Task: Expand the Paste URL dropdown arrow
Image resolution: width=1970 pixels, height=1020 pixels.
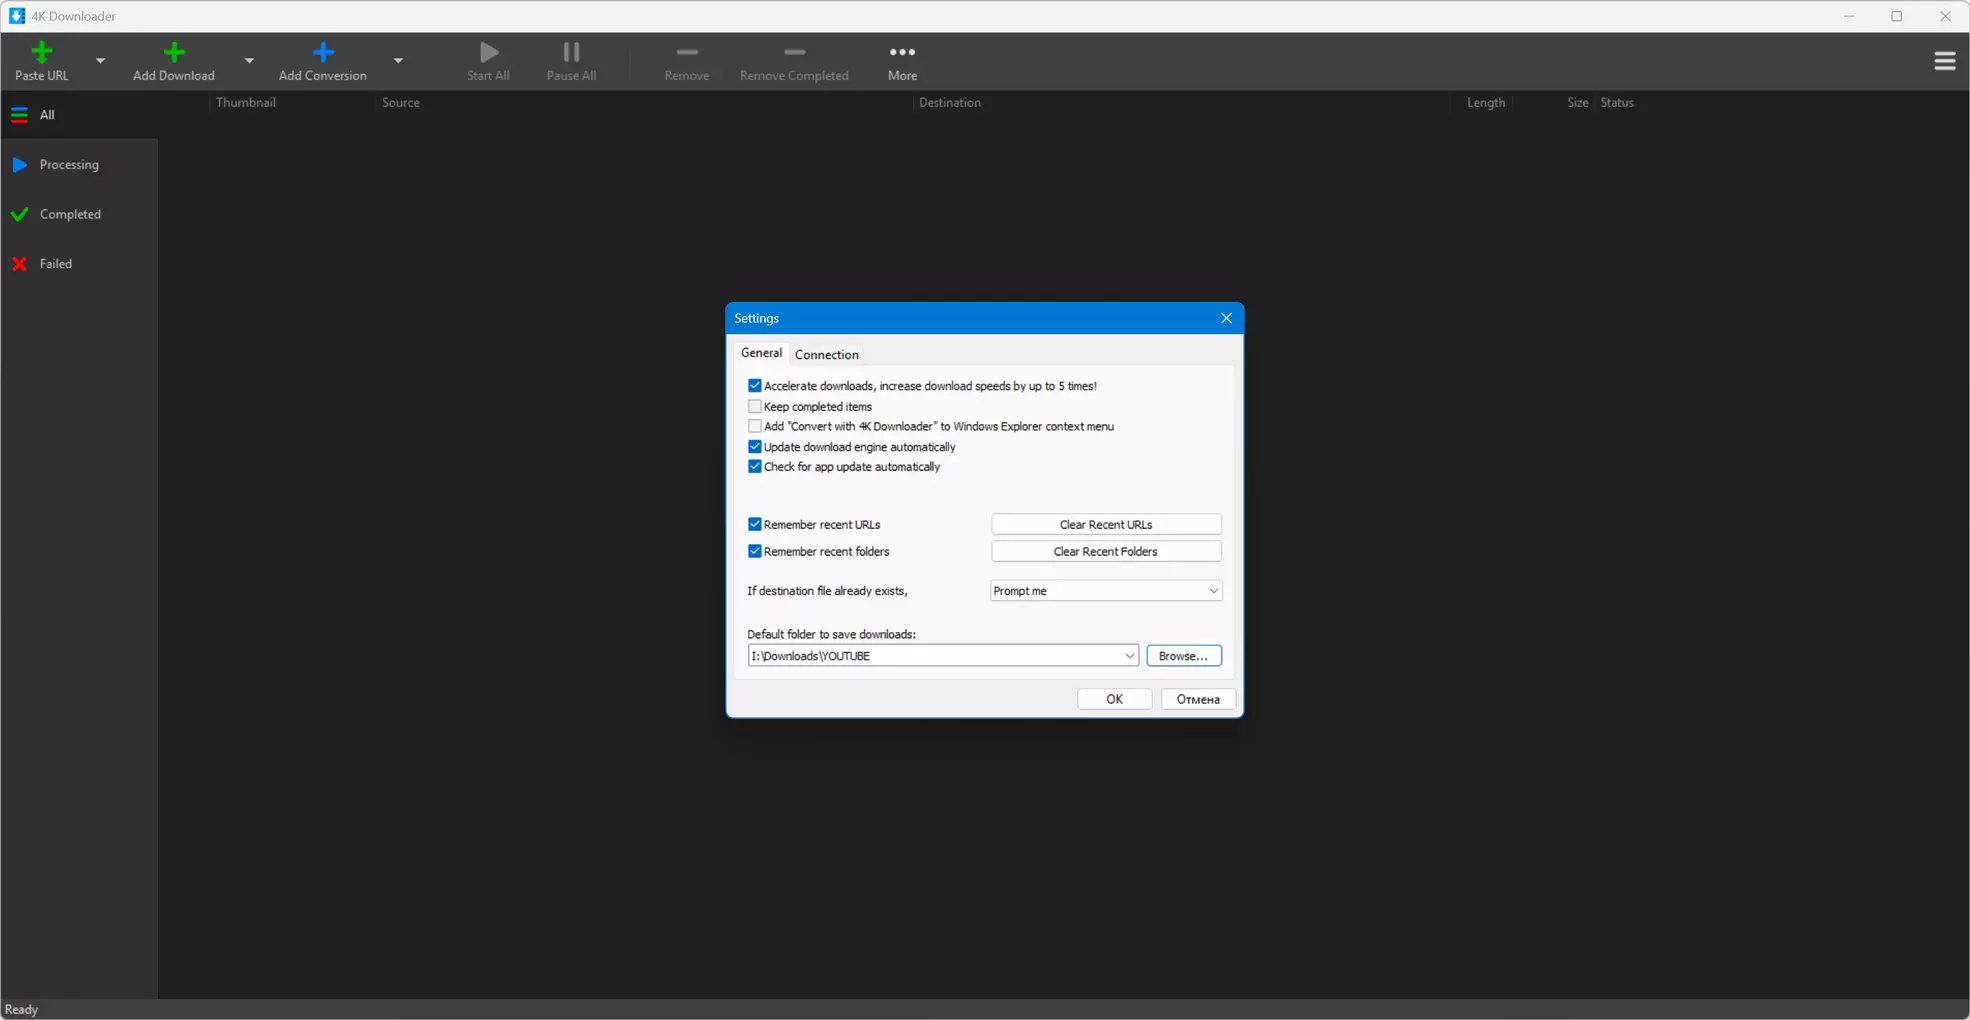Action: 100,61
